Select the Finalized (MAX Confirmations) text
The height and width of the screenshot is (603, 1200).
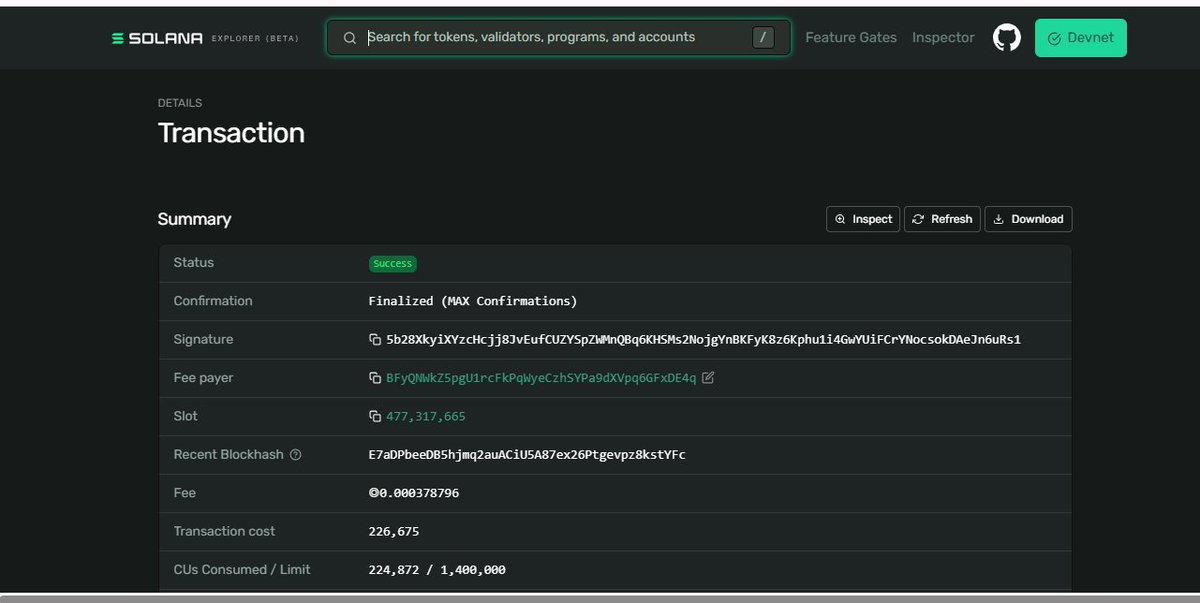point(473,301)
